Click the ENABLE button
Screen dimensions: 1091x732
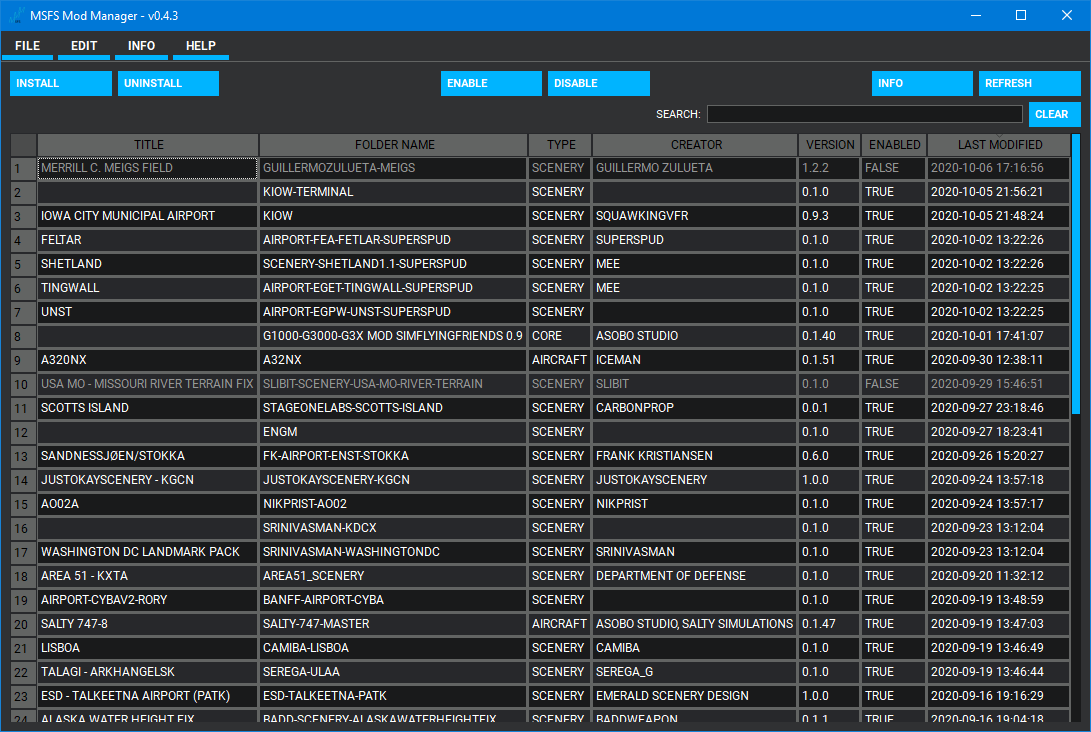point(491,83)
